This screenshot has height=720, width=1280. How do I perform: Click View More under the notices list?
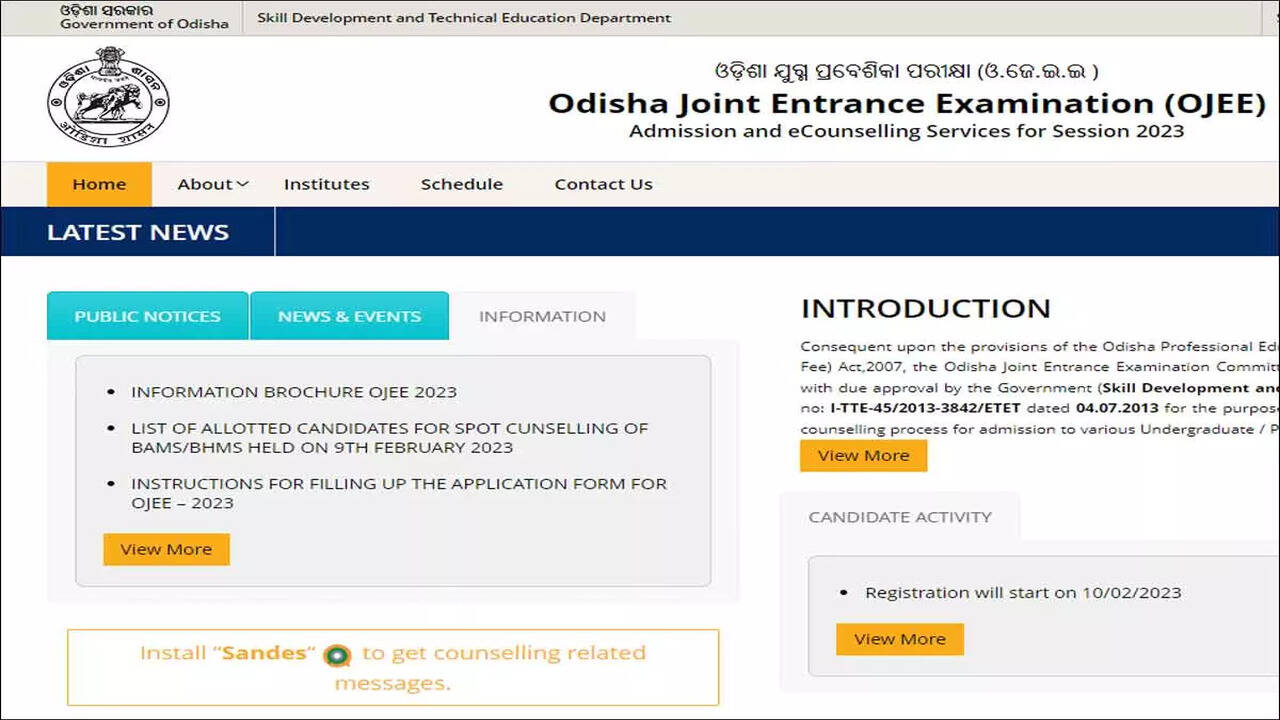tap(166, 549)
